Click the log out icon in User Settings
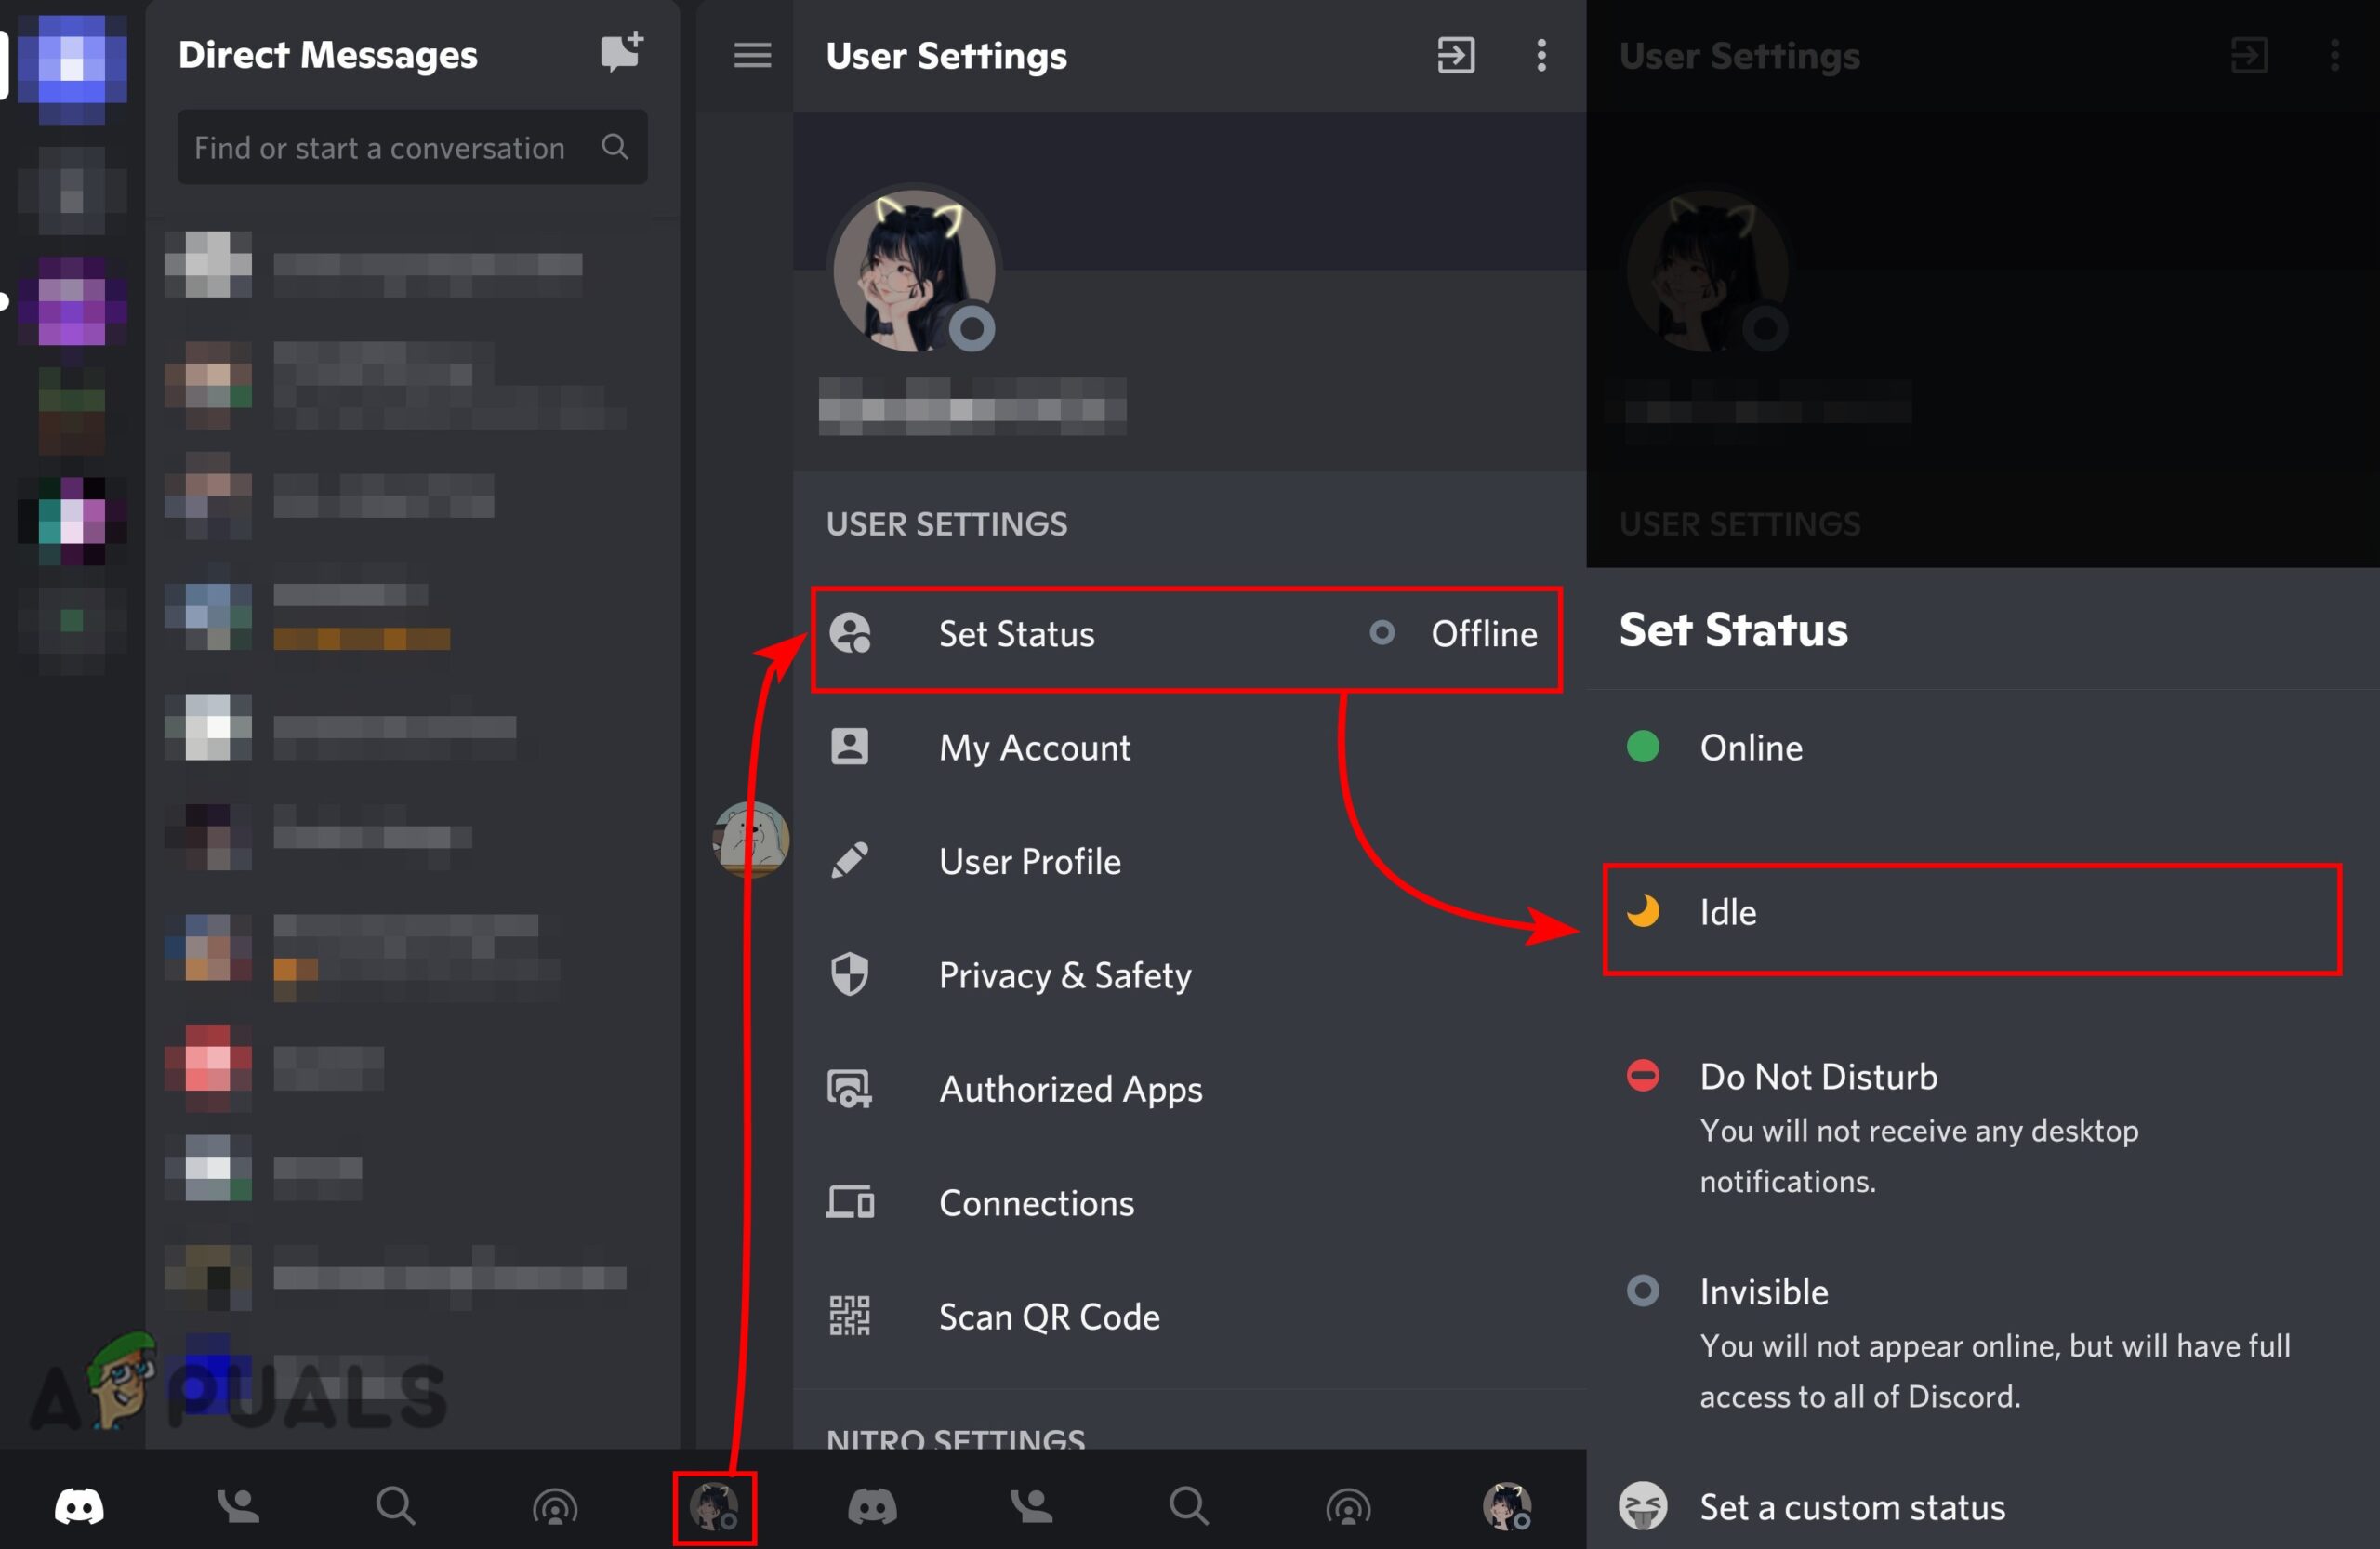 [x=1455, y=55]
